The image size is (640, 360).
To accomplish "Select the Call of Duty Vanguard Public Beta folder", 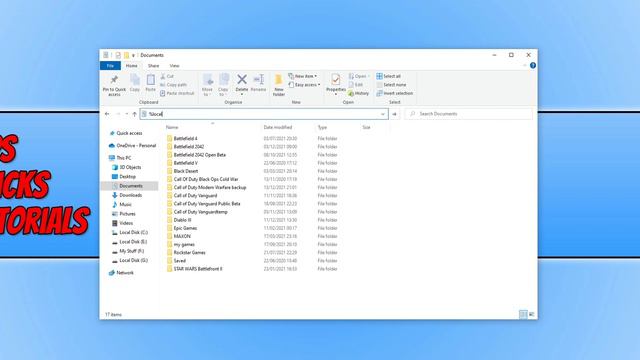I will [207, 204].
